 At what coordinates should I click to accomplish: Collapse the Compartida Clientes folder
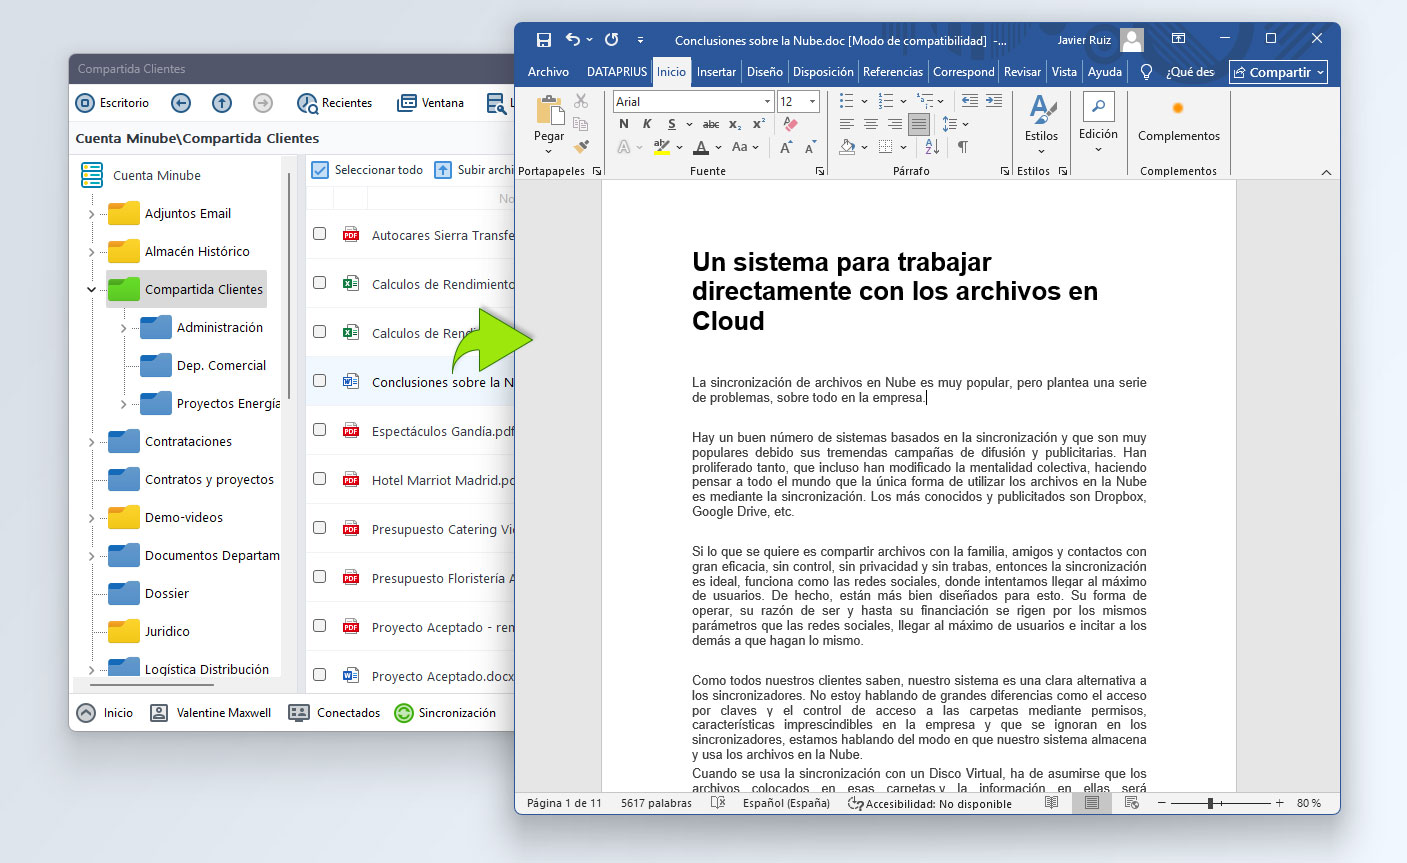(x=91, y=290)
